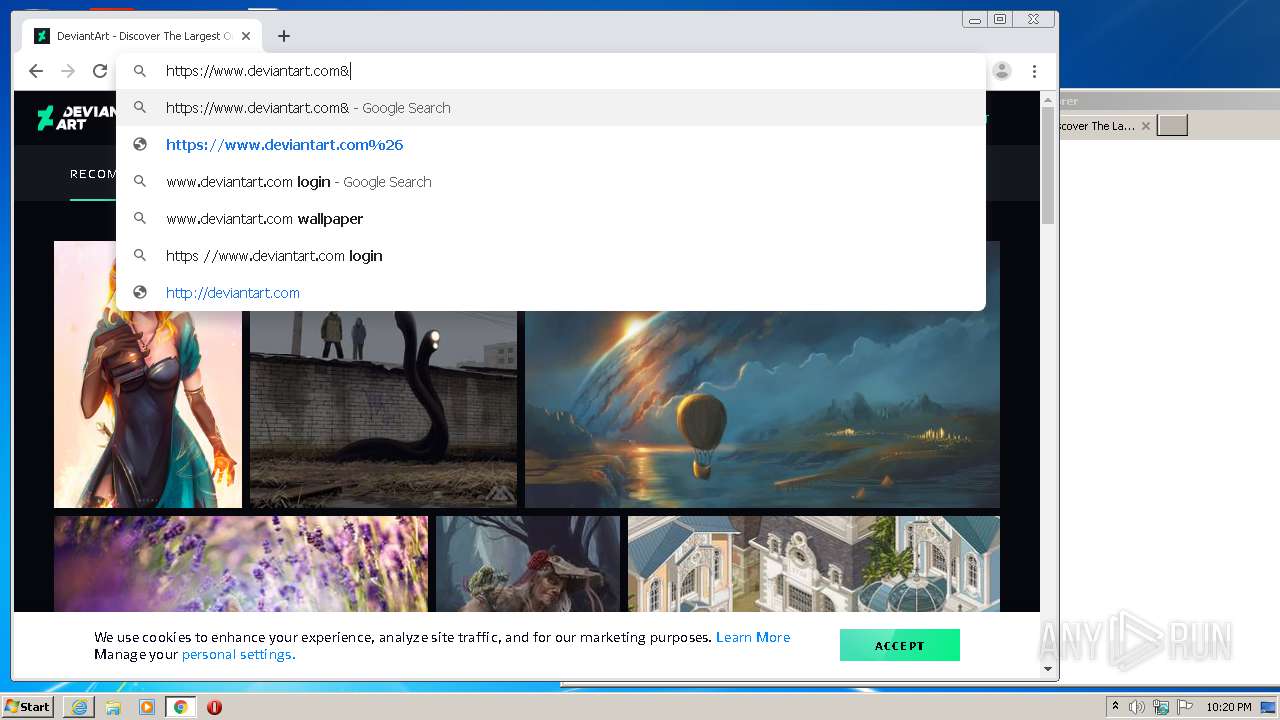This screenshot has height=720, width=1280.
Task: Open the Action Center flag icon
Action: [x=1185, y=707]
